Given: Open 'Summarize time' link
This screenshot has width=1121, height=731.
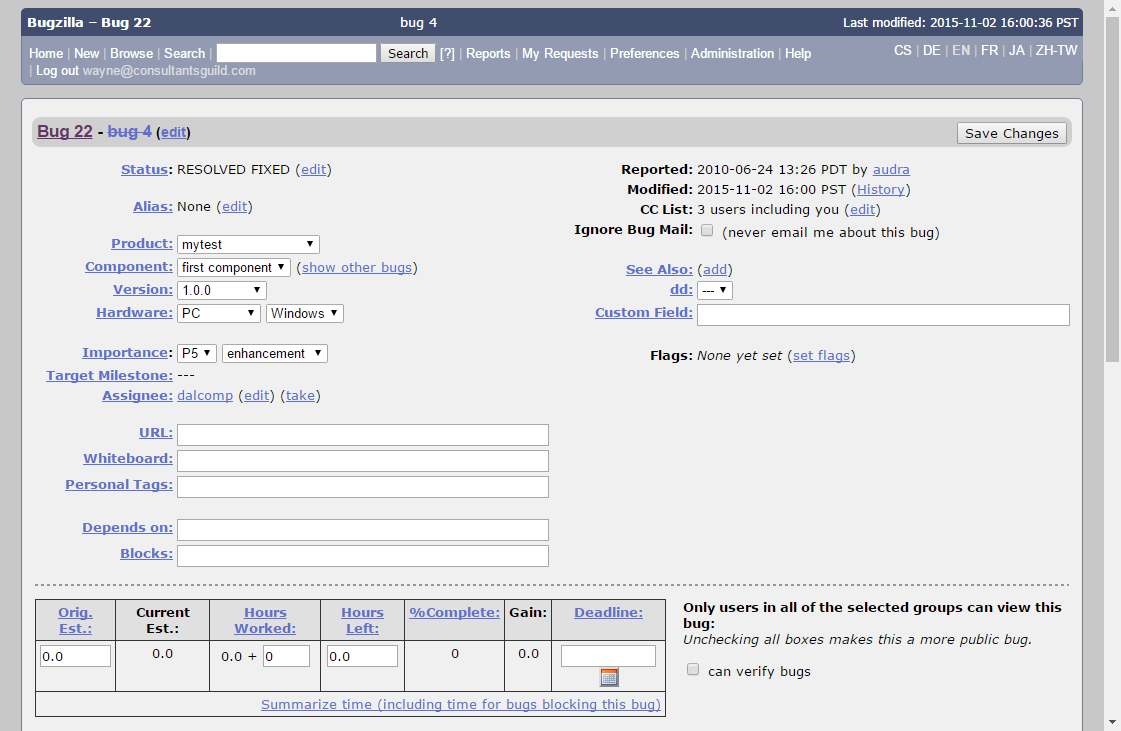Looking at the screenshot, I should [x=461, y=704].
